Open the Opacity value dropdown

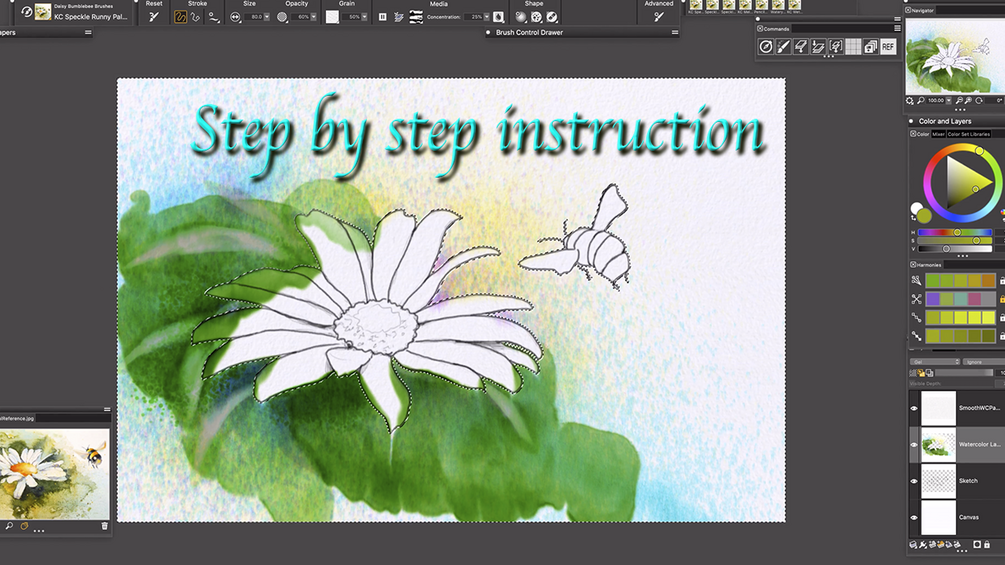coord(313,17)
